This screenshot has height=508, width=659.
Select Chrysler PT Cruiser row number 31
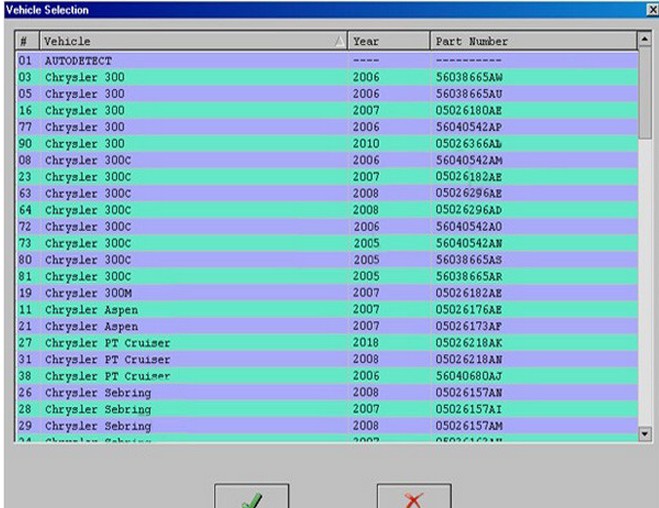click(x=327, y=359)
